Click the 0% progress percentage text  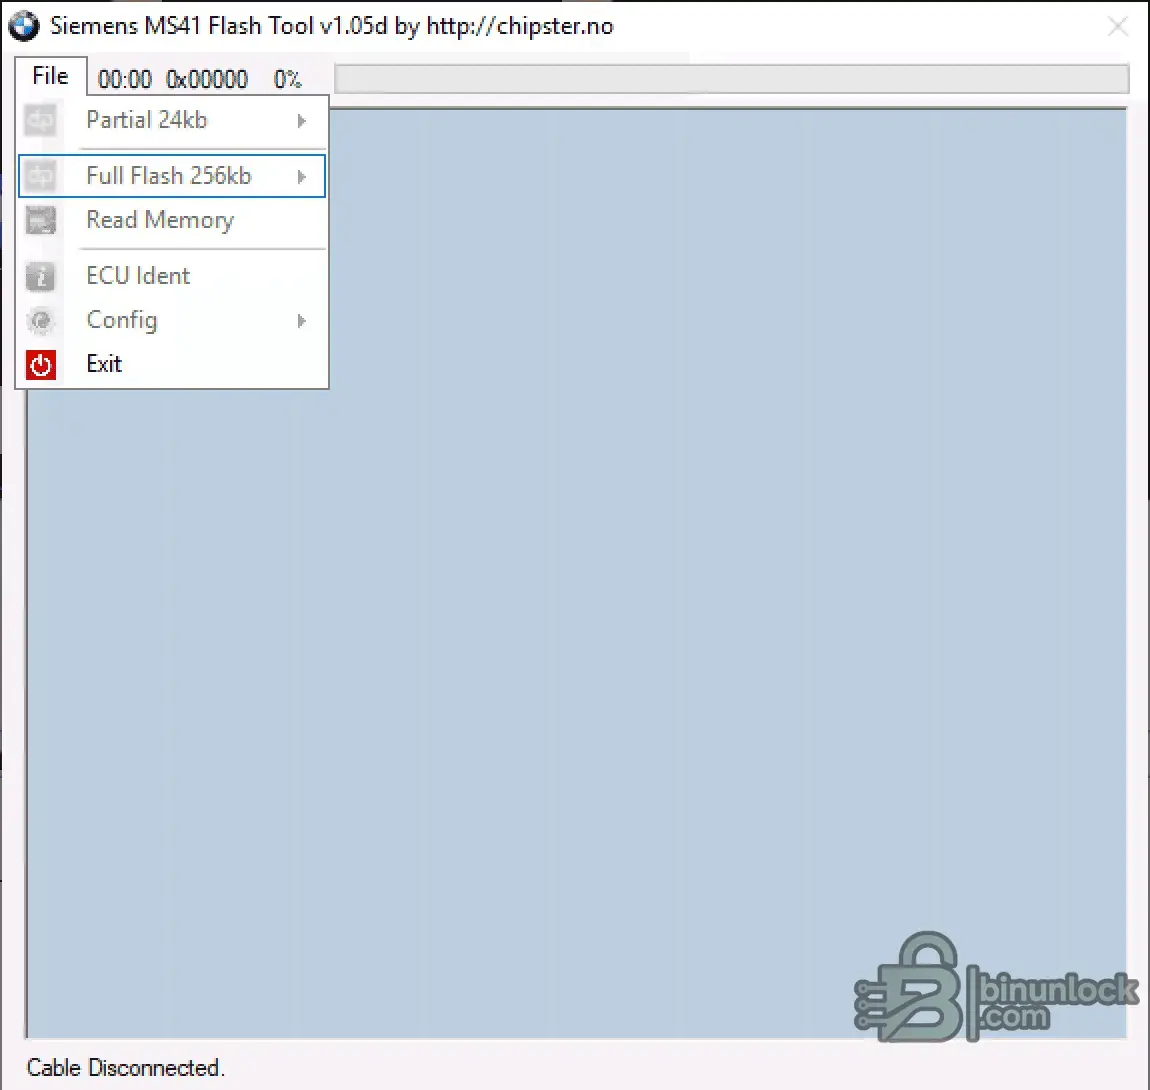(288, 79)
